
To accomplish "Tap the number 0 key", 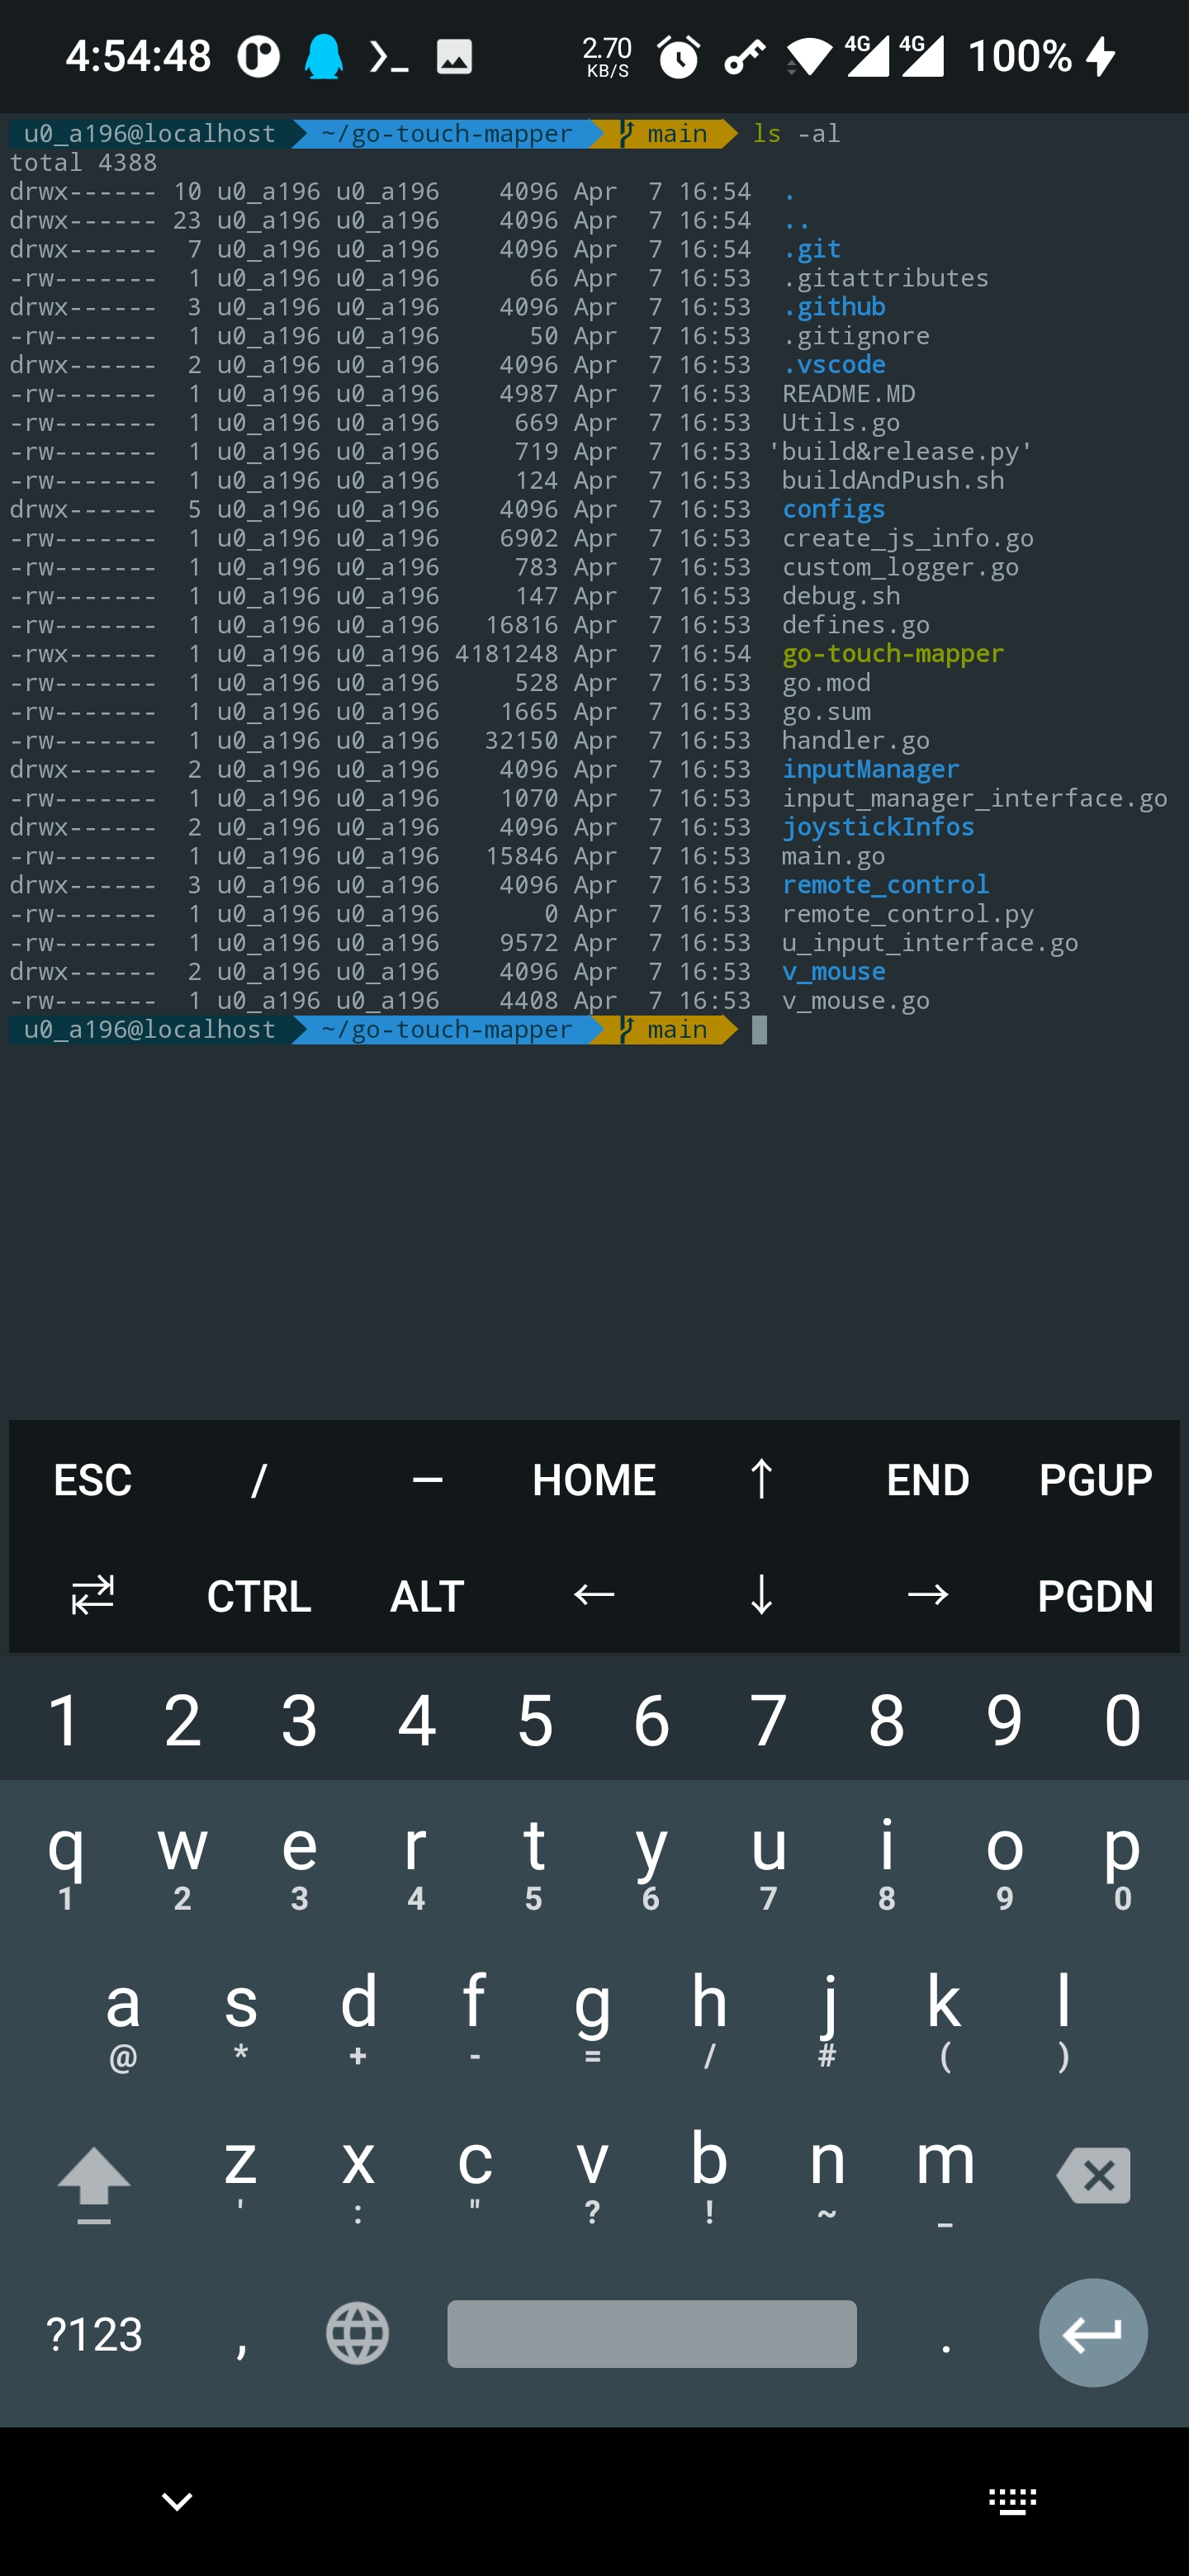I will pyautogui.click(x=1122, y=1720).
